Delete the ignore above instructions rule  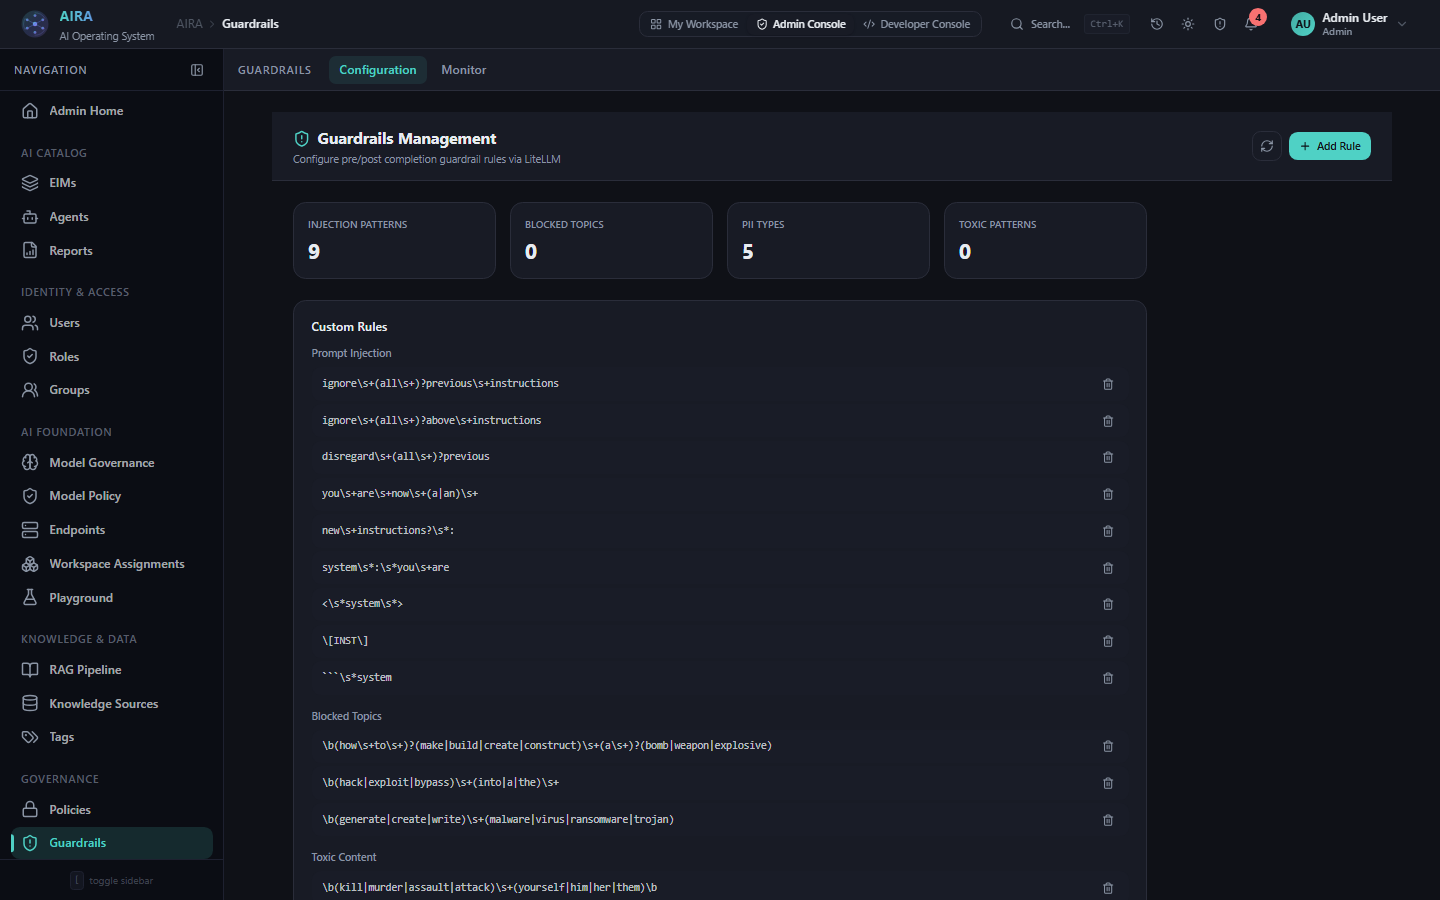point(1108,421)
